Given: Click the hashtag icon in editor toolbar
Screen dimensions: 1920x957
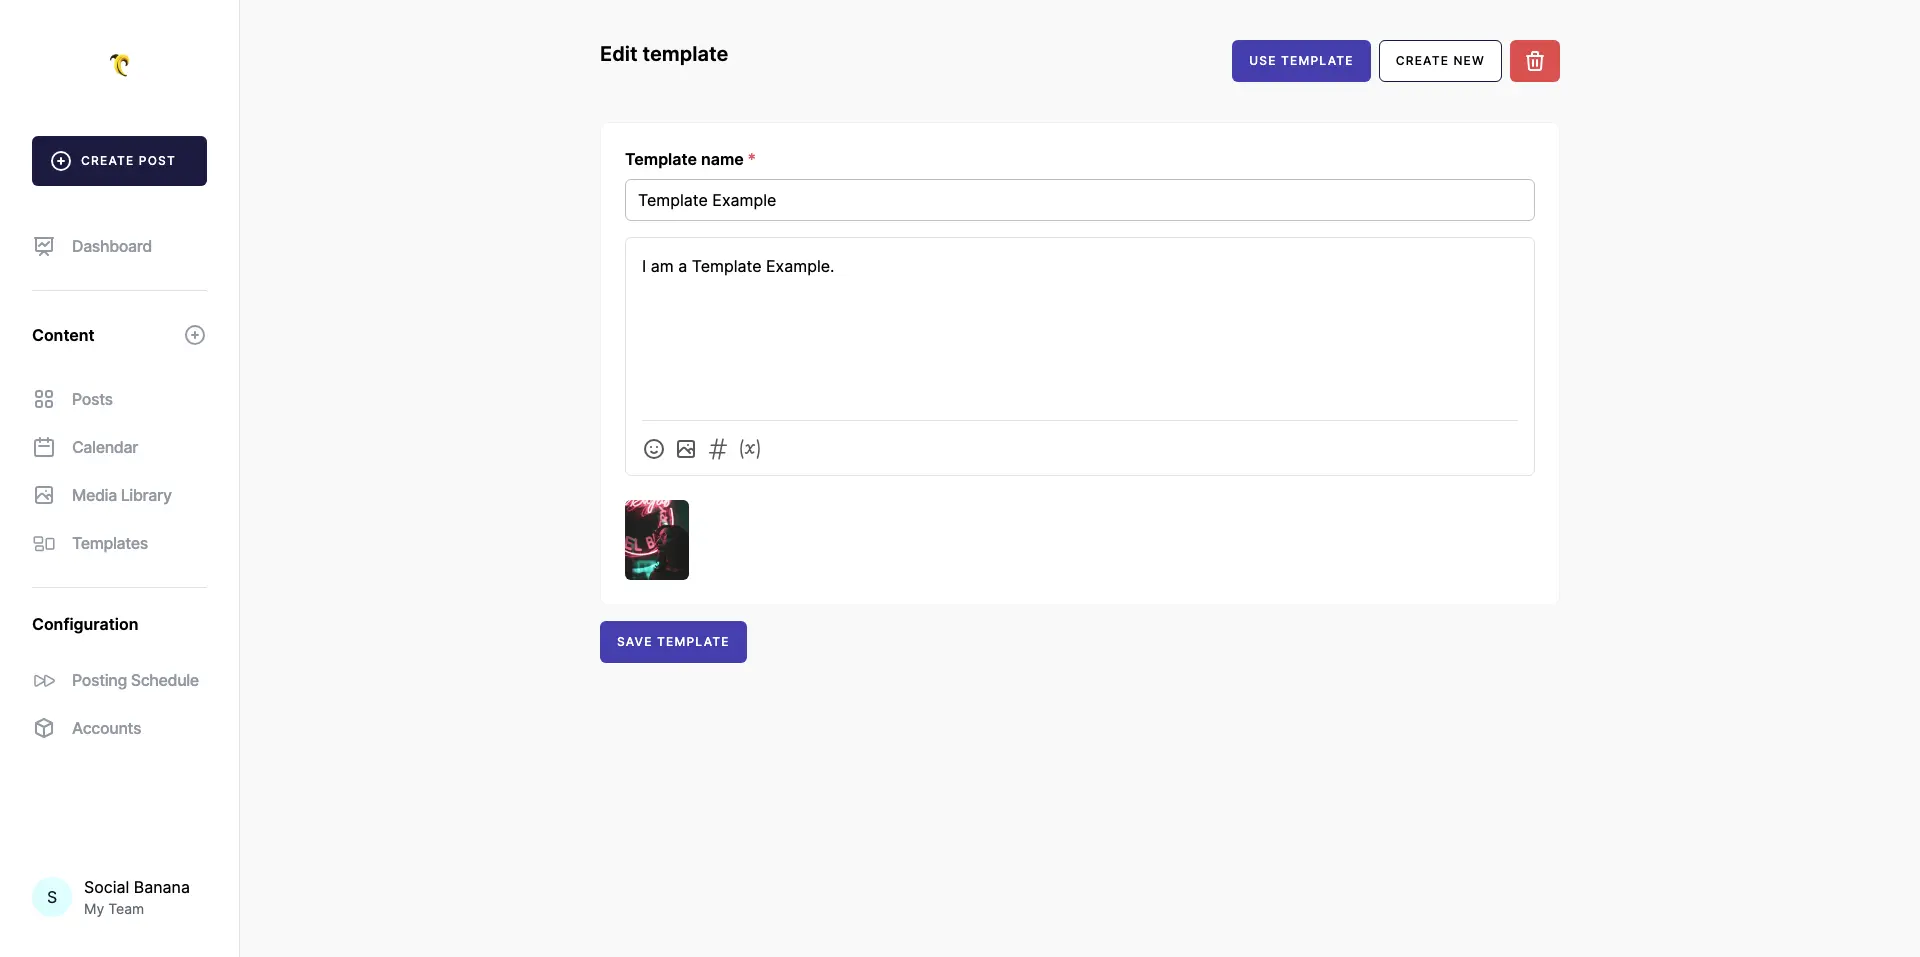Looking at the screenshot, I should point(718,449).
